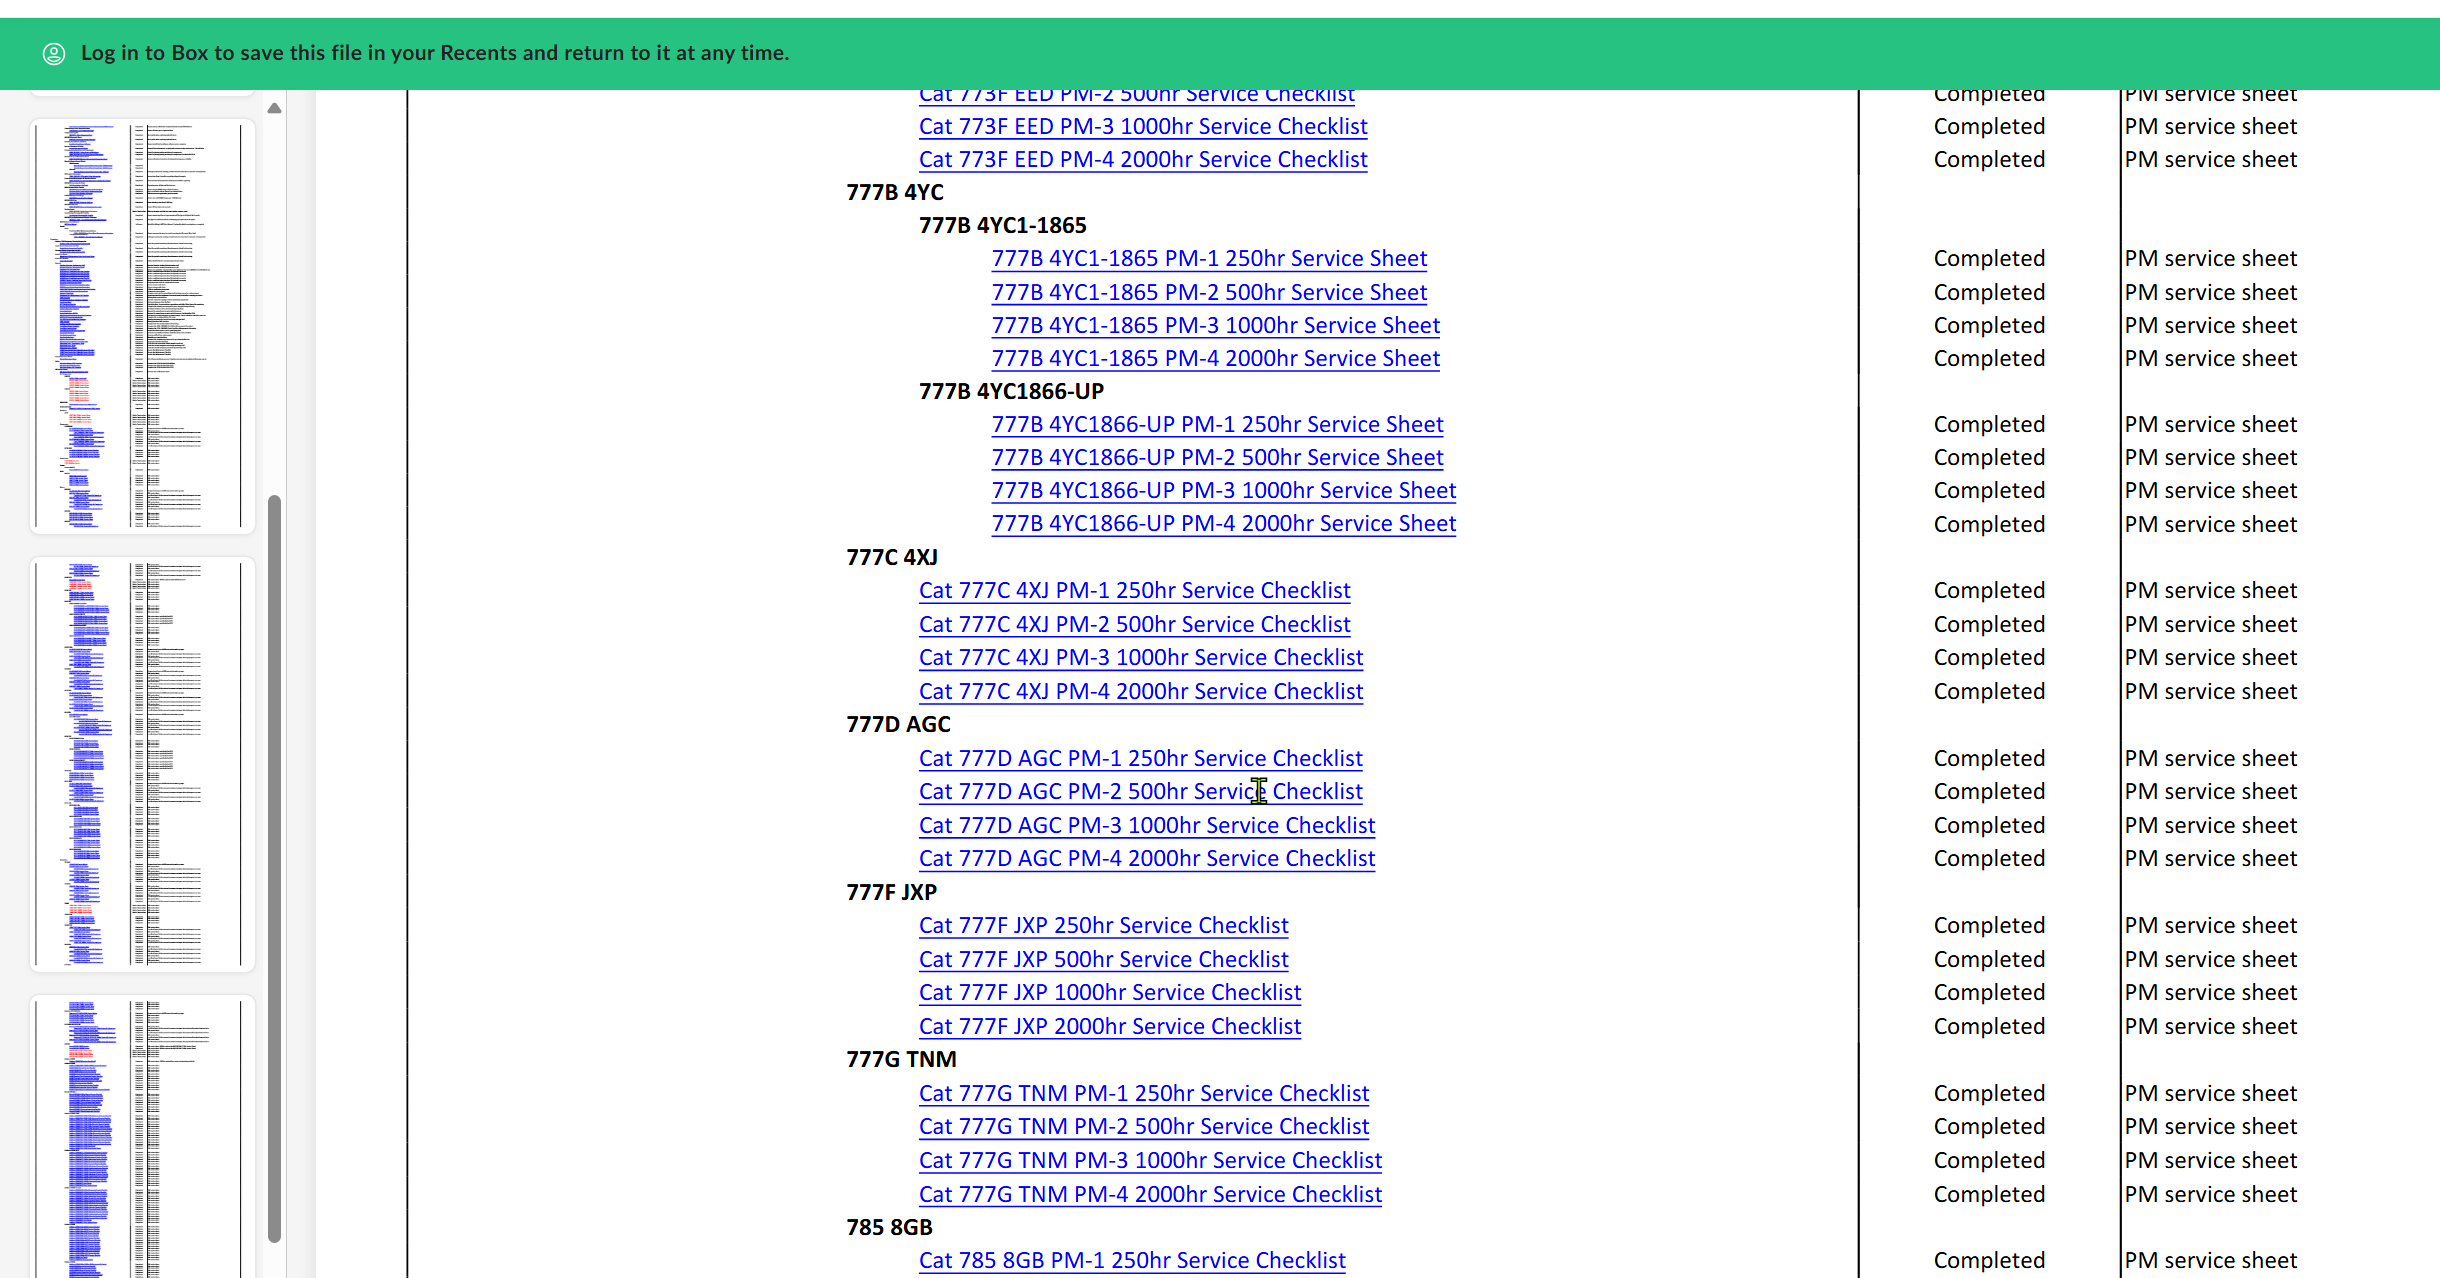Viewport: 2440px width, 1278px height.
Task: Open Cat 773F EED PM-3 1000hr Service Checklist
Action: pyautogui.click(x=1143, y=126)
